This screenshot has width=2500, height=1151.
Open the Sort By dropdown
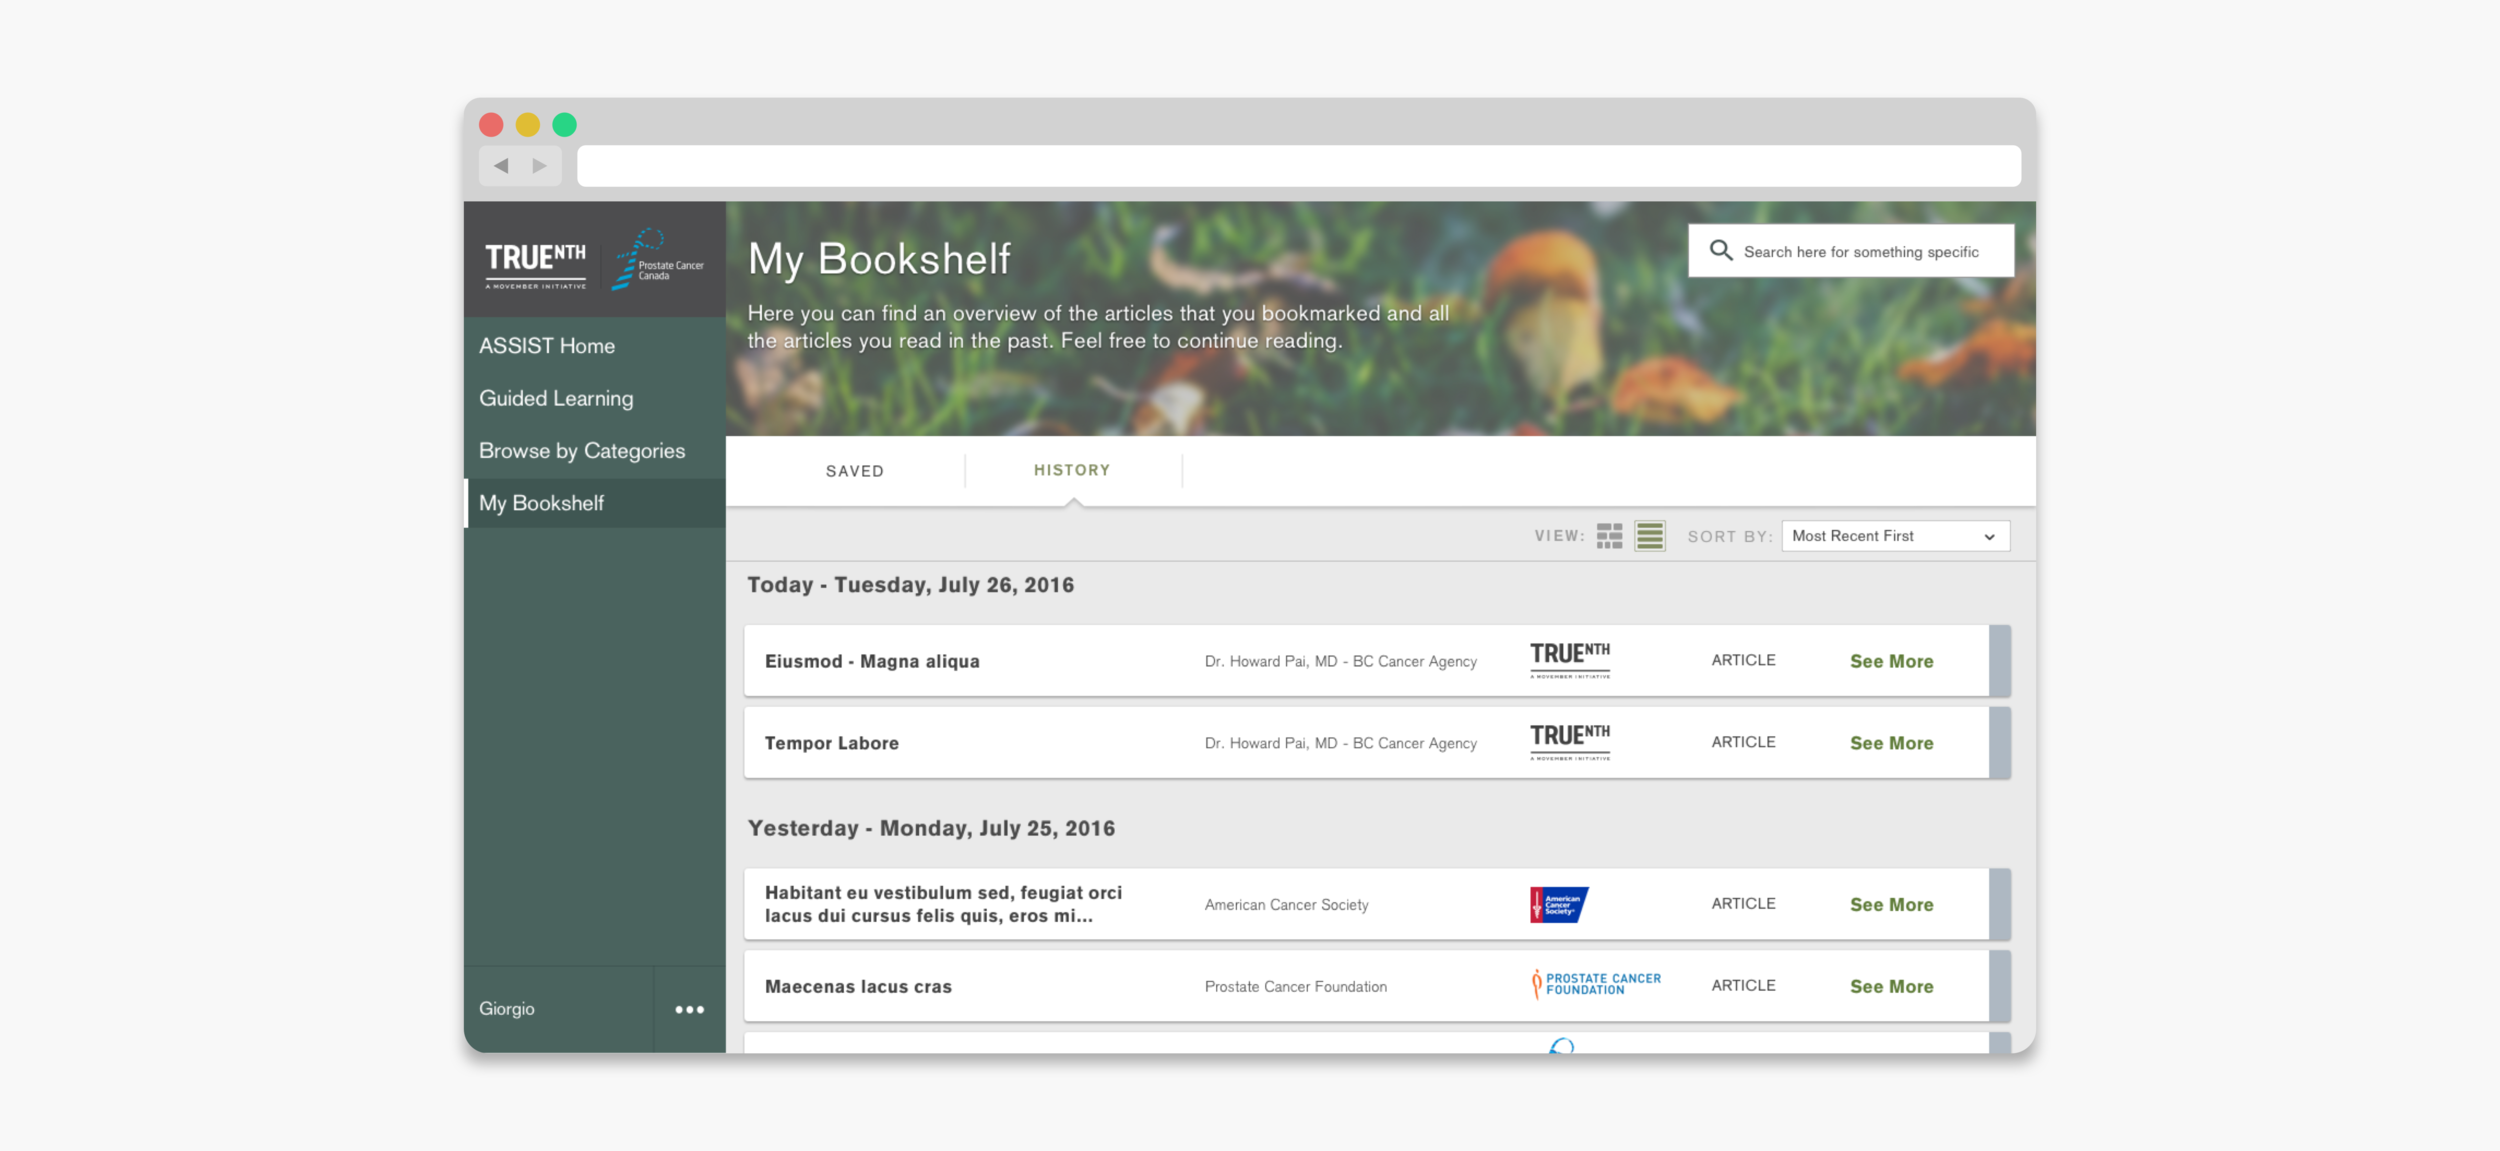click(x=1894, y=536)
